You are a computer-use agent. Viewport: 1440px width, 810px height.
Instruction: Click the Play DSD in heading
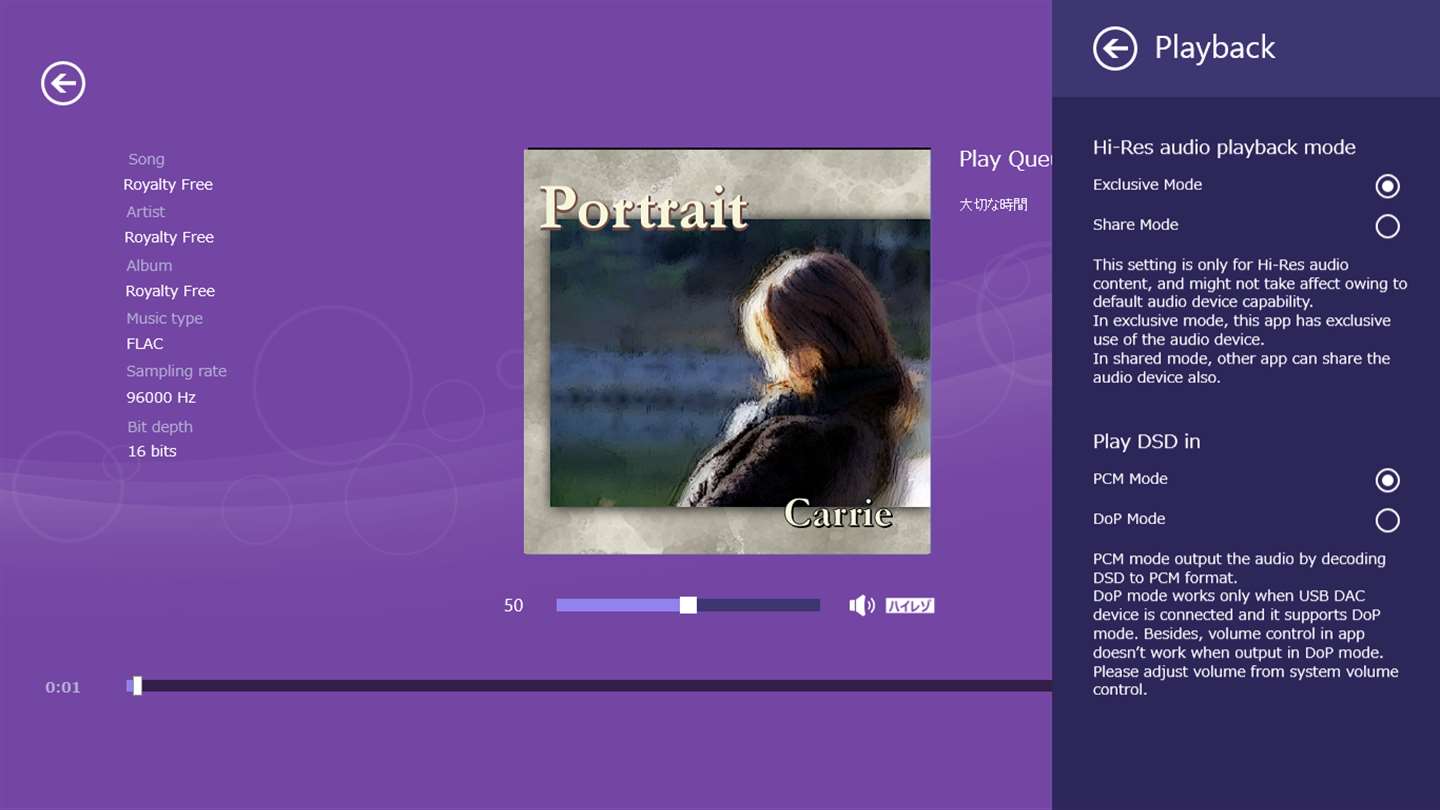pyautogui.click(x=1146, y=441)
